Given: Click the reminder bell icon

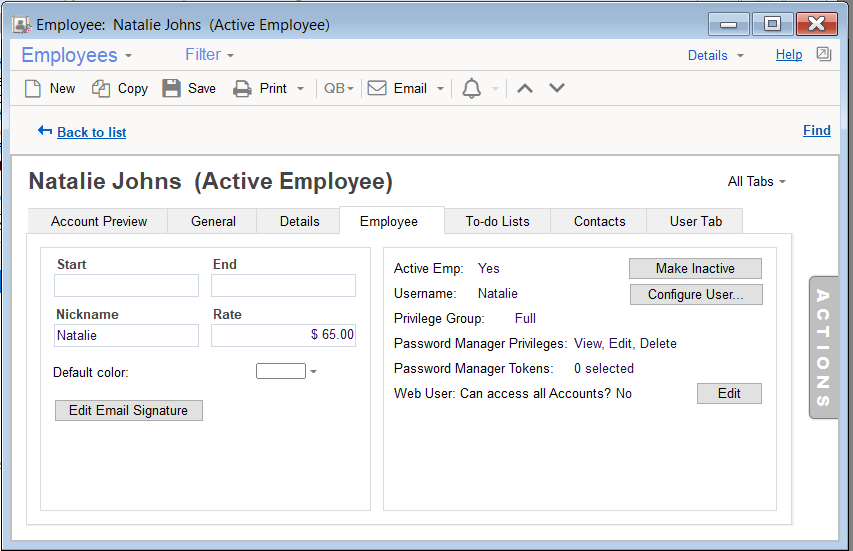Looking at the screenshot, I should (x=472, y=88).
